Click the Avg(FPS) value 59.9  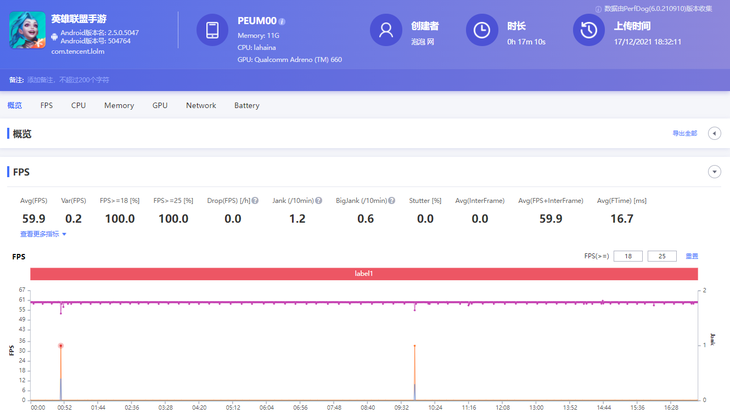pyautogui.click(x=34, y=219)
